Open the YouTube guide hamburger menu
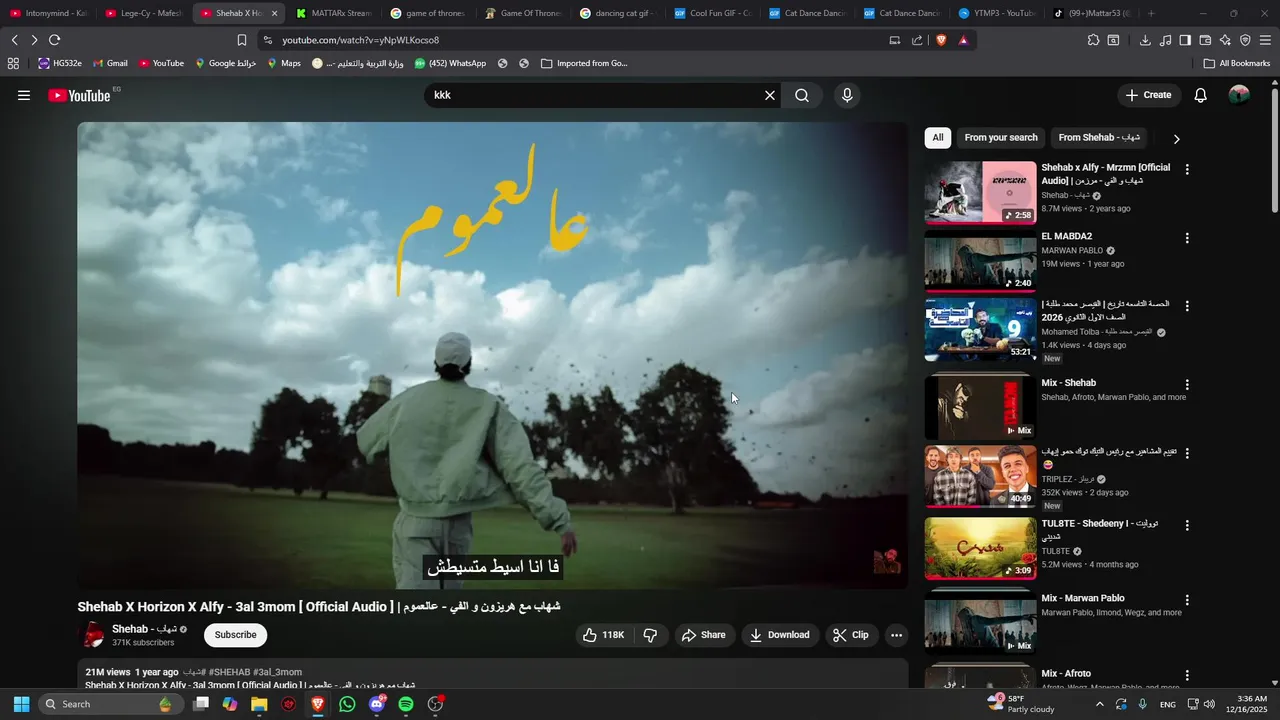Viewport: 1280px width, 720px height. (x=24, y=95)
